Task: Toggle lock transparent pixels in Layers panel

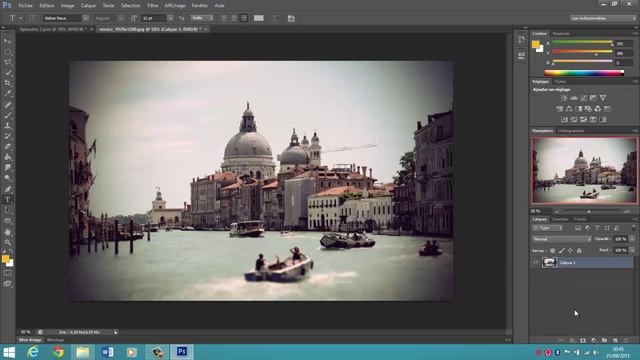Action: [552, 251]
